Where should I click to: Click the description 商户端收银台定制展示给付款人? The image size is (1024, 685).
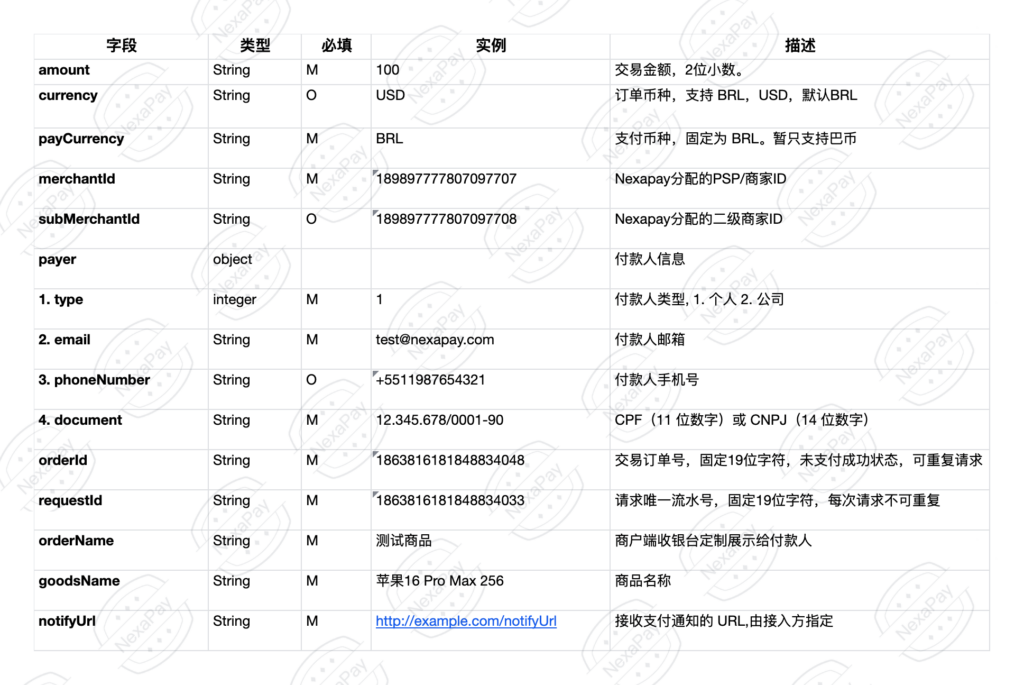coord(713,541)
